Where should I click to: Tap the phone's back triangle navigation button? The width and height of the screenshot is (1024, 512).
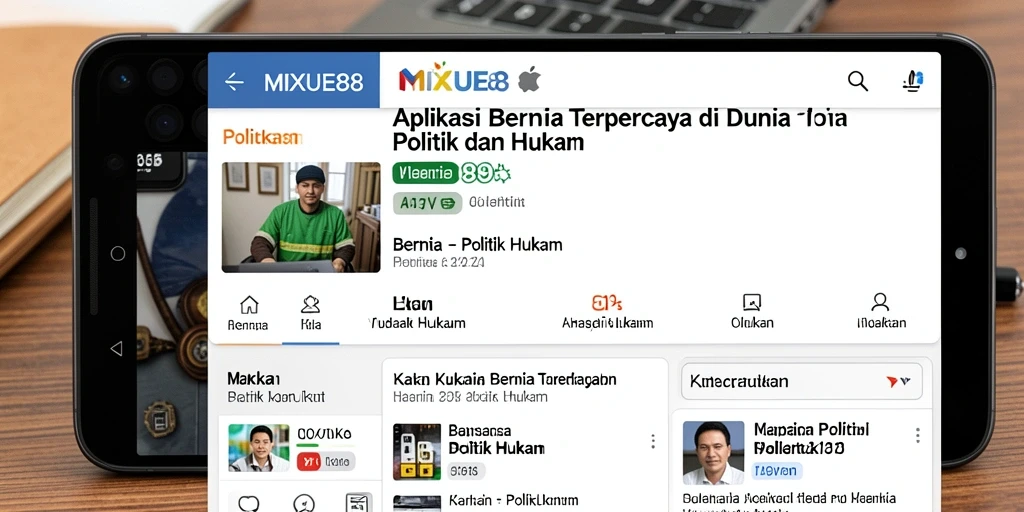click(x=116, y=349)
